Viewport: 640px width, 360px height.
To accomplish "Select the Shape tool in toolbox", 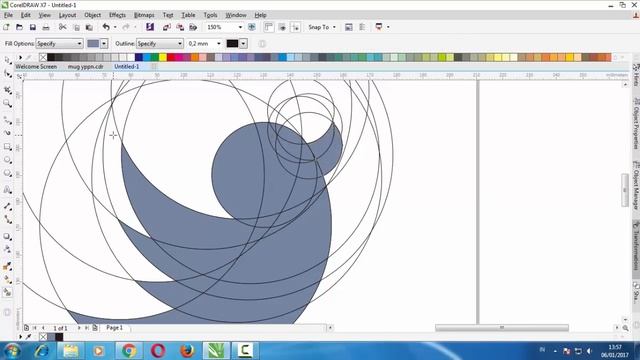I will tap(7, 74).
